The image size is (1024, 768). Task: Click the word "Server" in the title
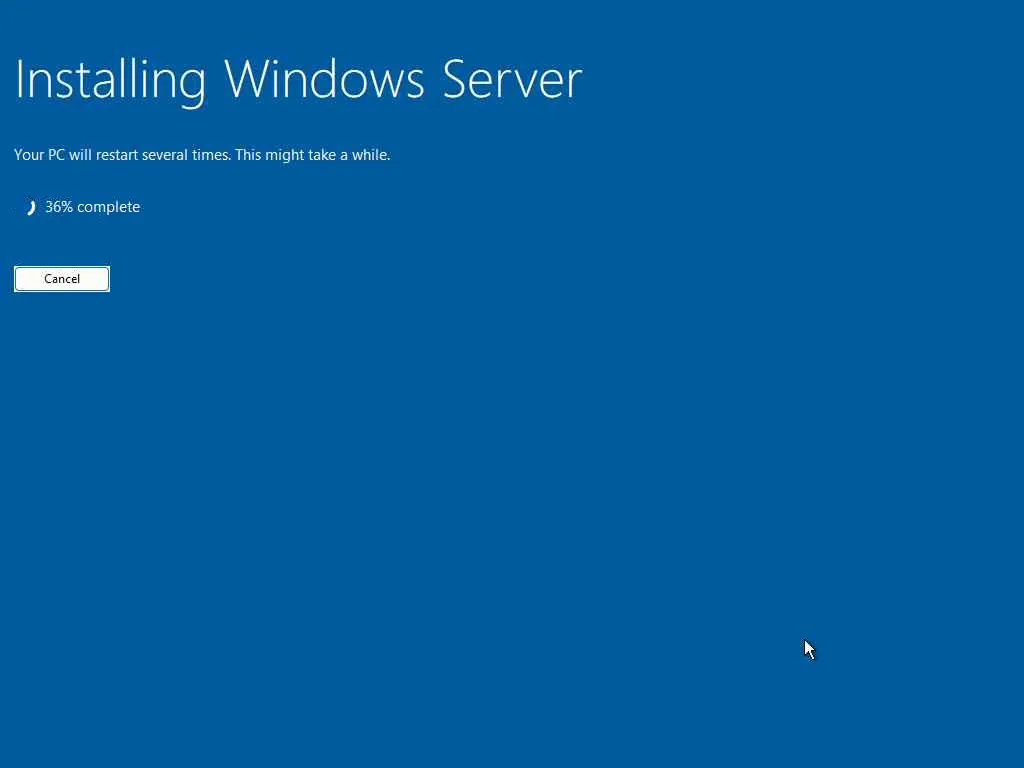point(512,80)
